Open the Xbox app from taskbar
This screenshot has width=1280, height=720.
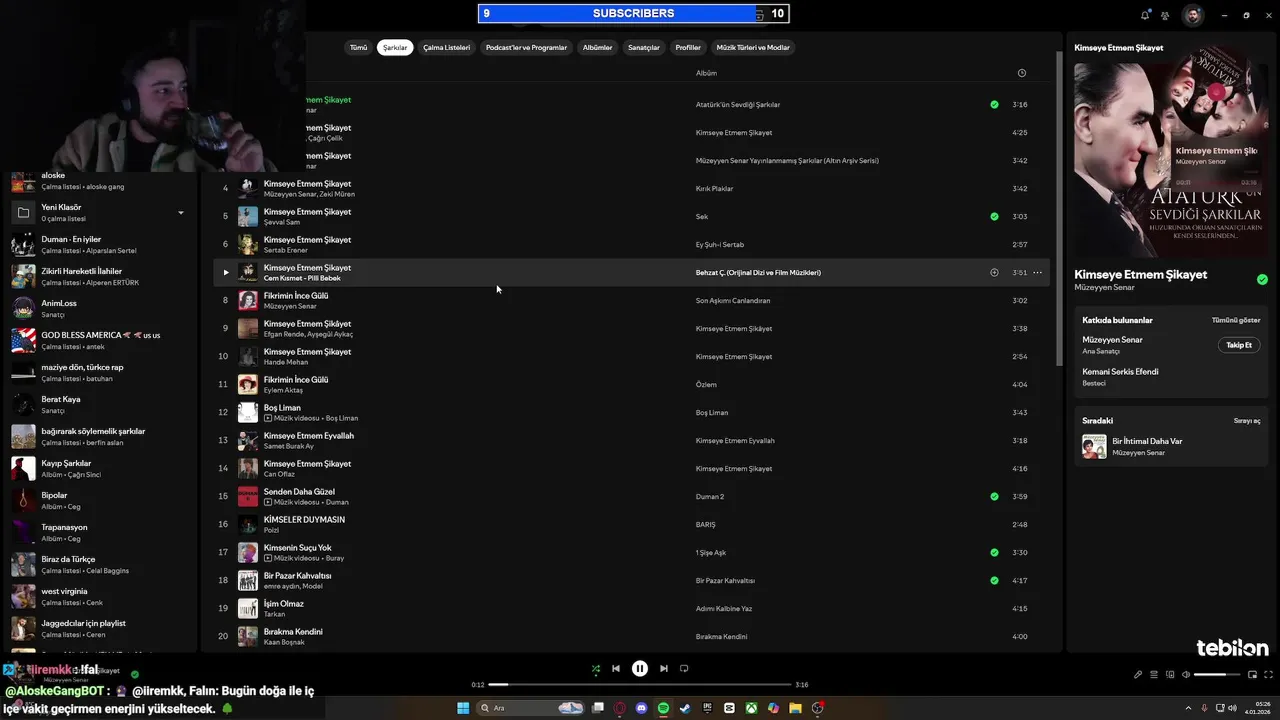[x=751, y=708]
